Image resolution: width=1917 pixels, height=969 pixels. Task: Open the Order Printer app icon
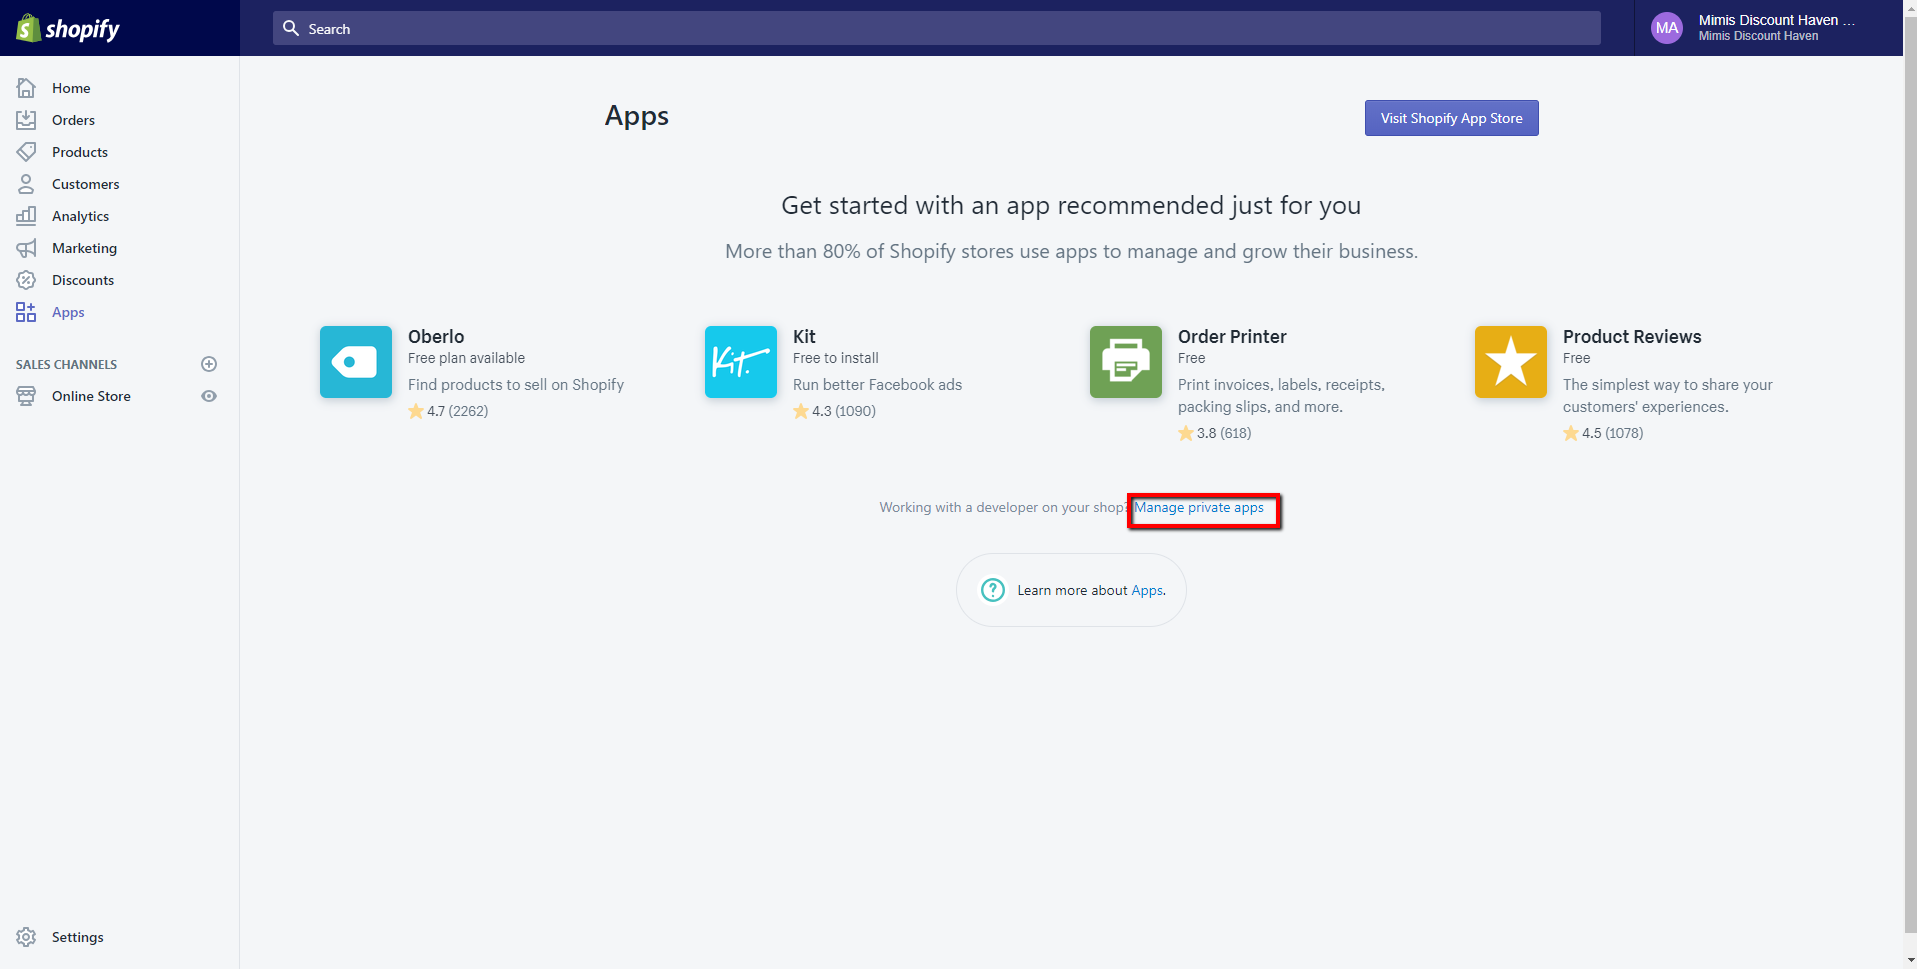[1126, 362]
